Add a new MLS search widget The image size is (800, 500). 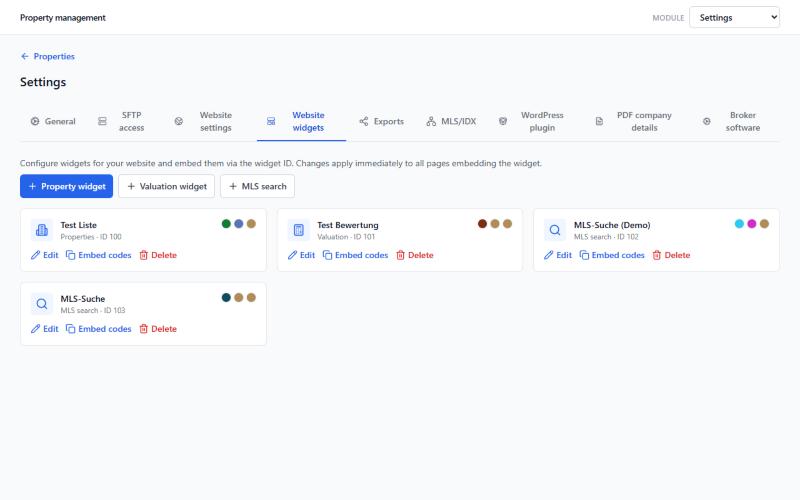[257, 186]
